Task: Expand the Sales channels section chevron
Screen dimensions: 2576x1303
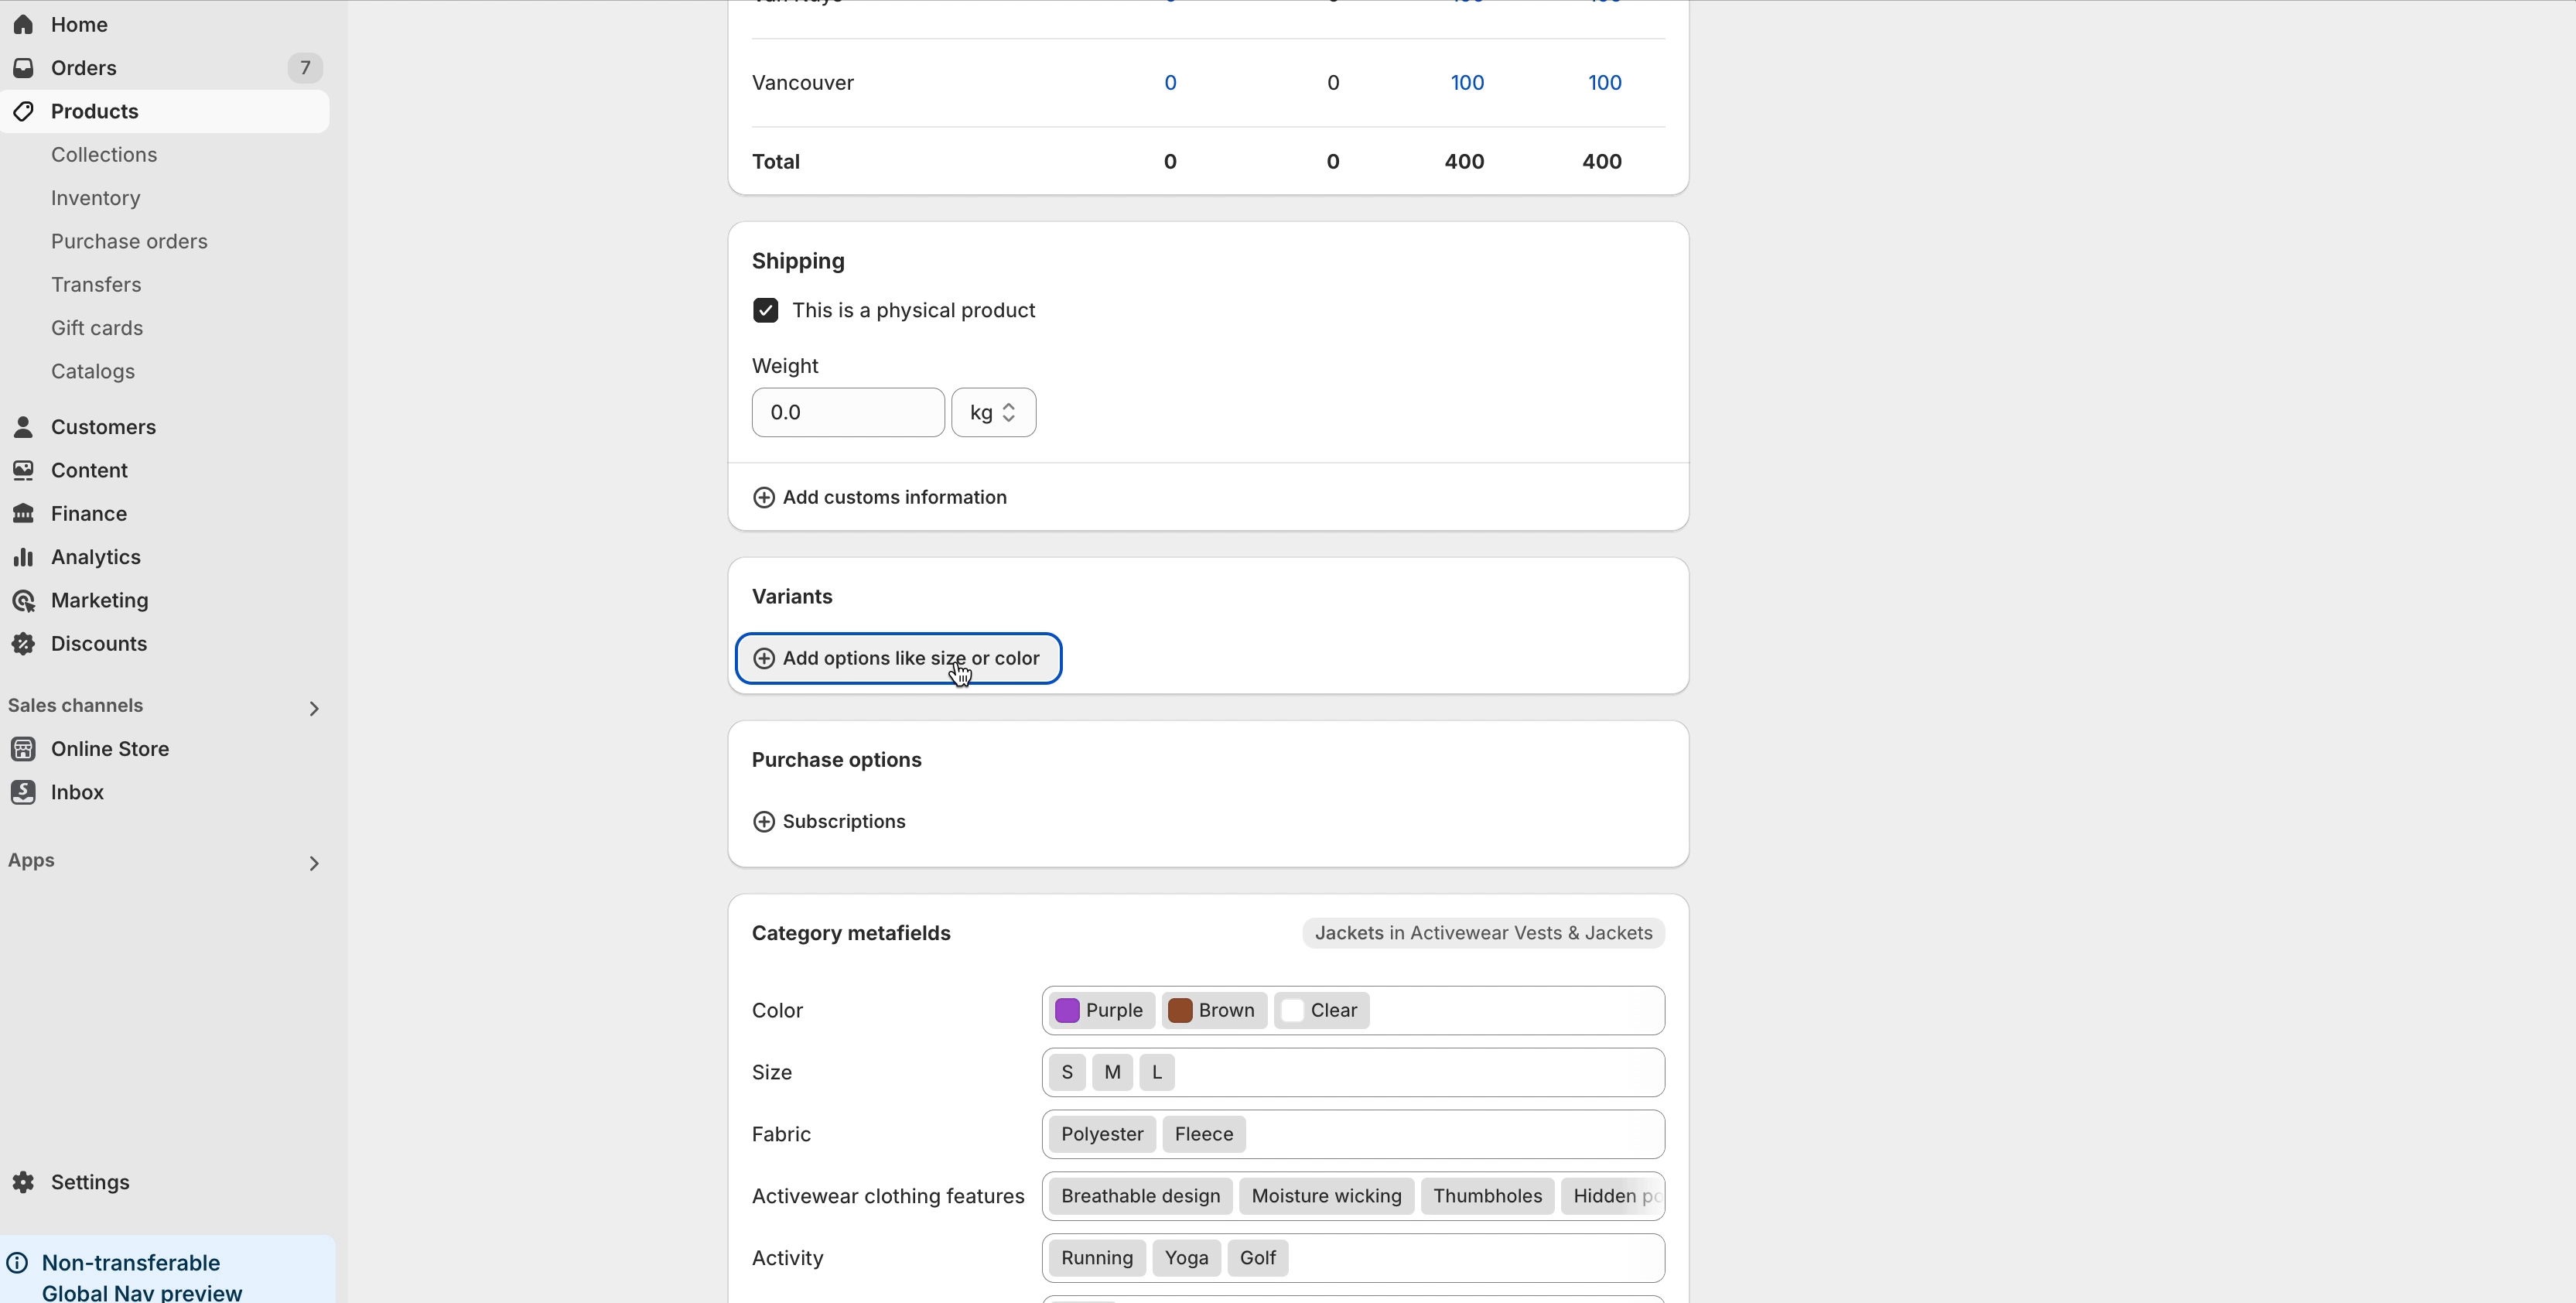Action: point(314,709)
